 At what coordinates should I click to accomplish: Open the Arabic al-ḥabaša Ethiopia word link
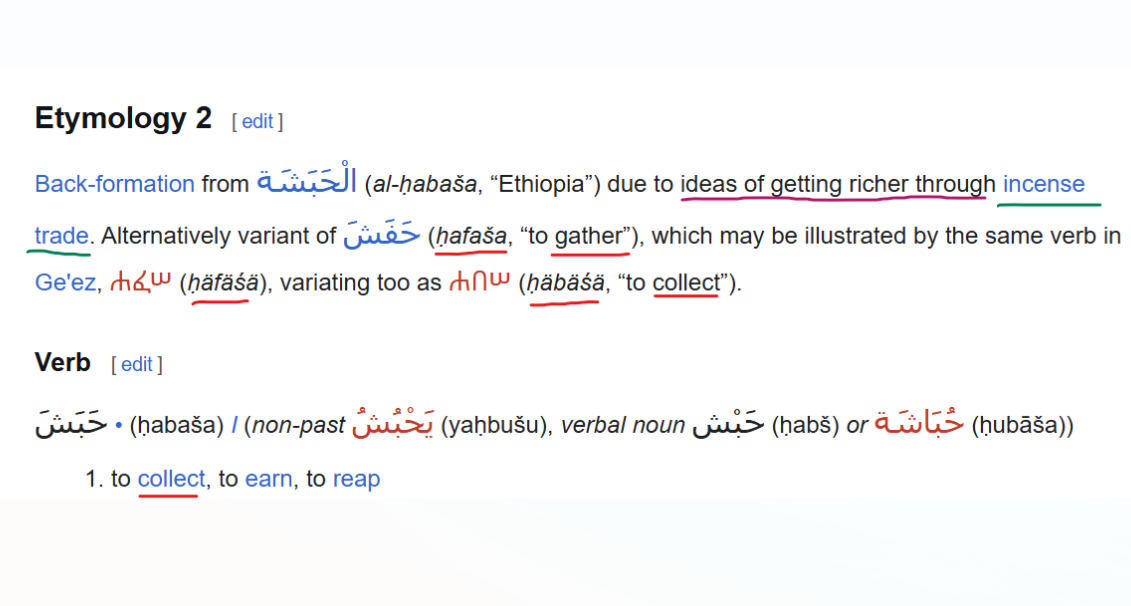tap(307, 180)
